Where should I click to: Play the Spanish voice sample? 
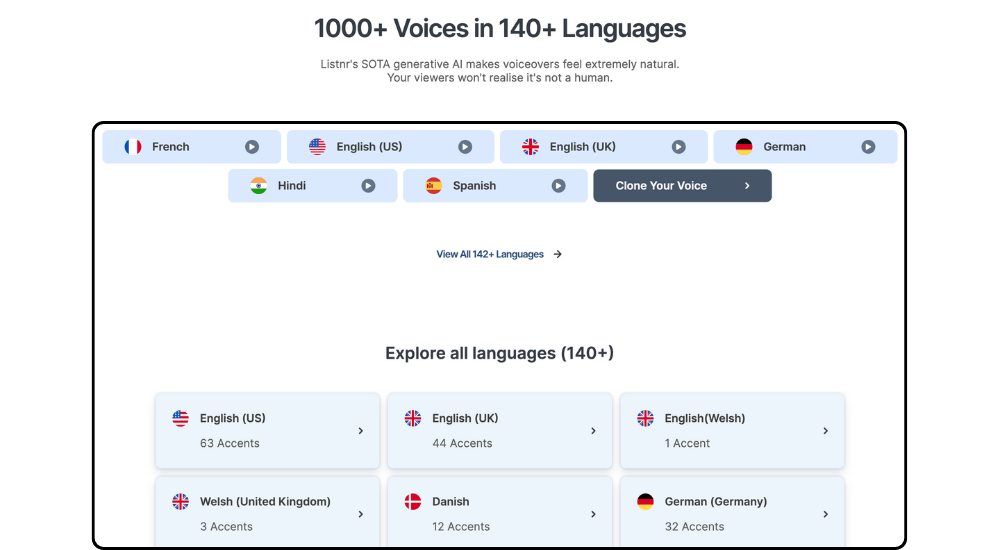click(558, 186)
